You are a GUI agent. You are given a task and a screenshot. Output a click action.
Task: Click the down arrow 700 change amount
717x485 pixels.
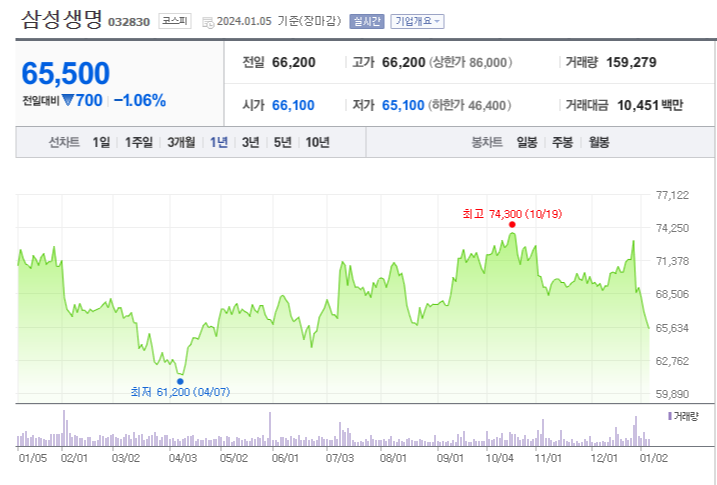pos(82,100)
